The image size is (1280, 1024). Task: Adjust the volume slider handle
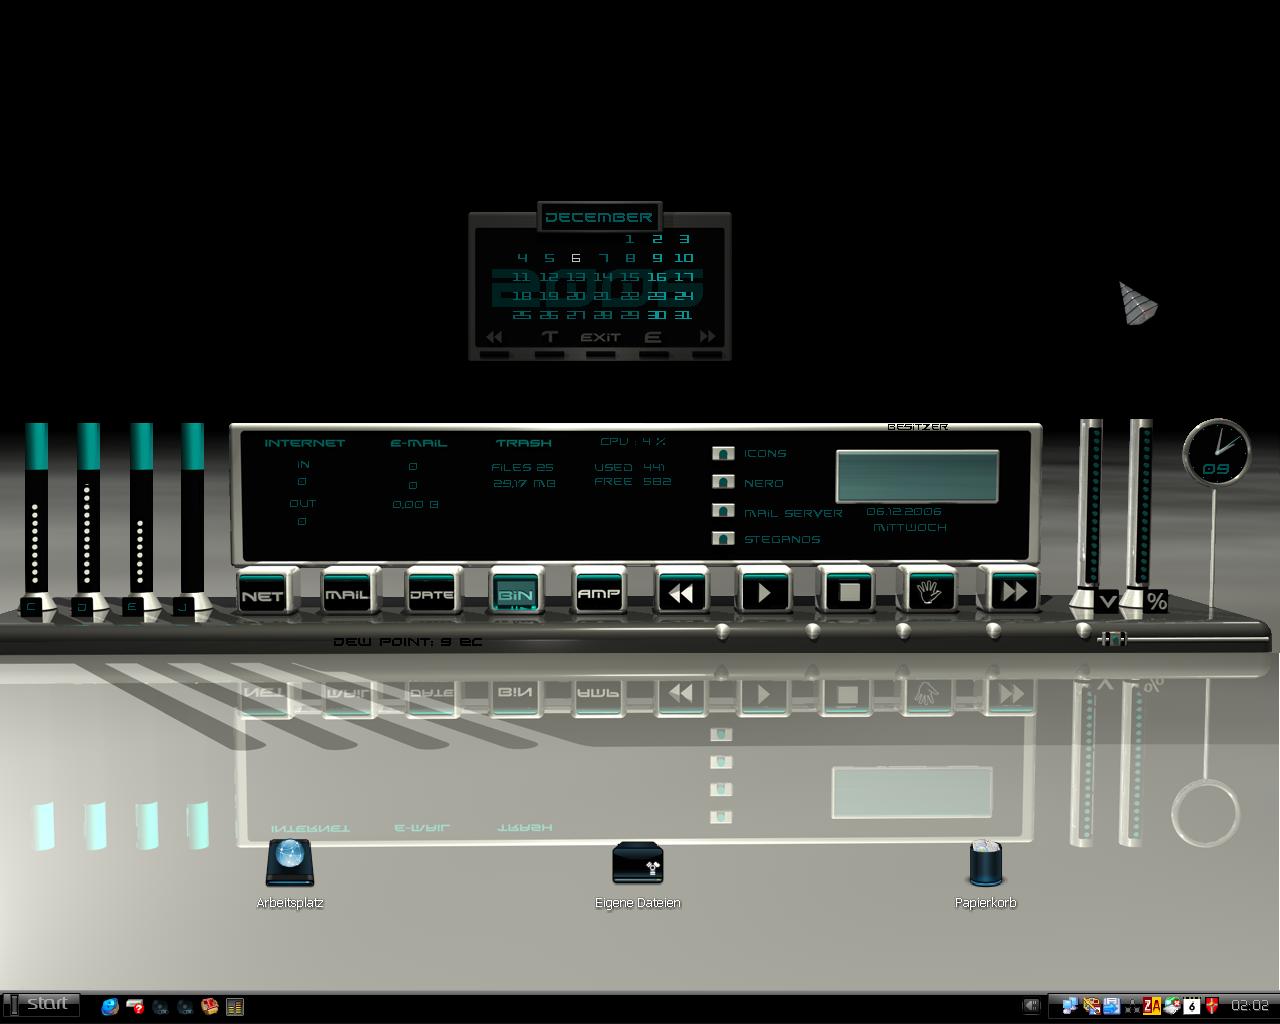point(1113,638)
